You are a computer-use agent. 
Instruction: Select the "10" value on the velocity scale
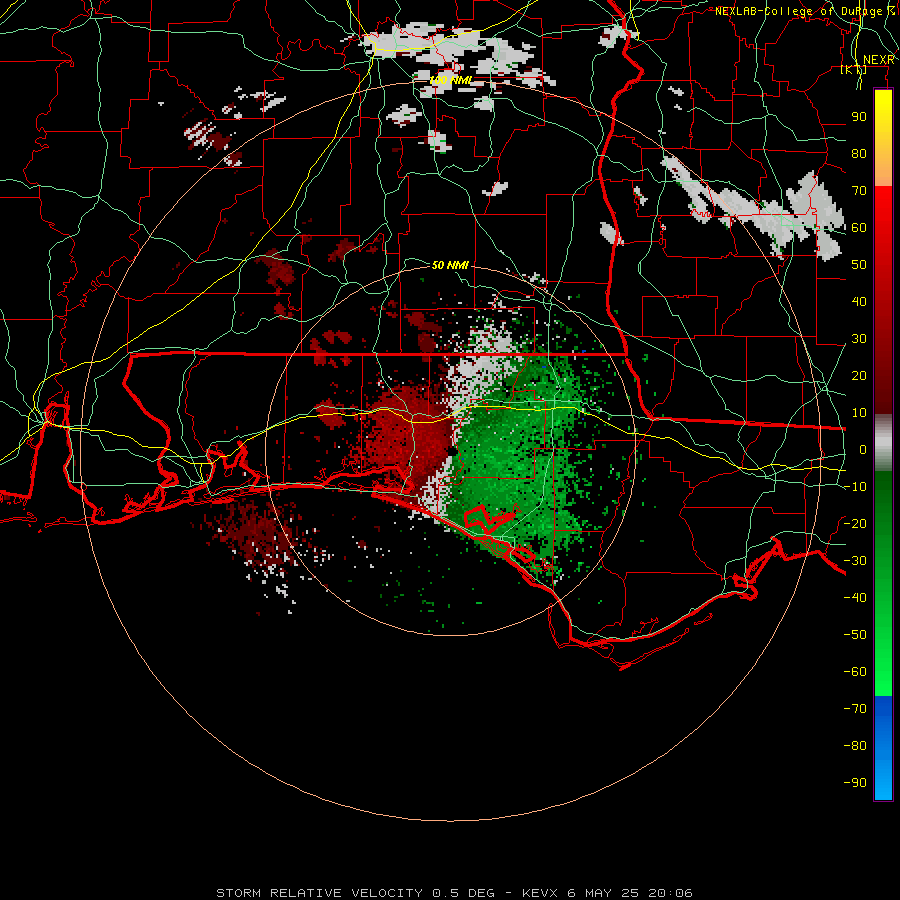point(859,413)
